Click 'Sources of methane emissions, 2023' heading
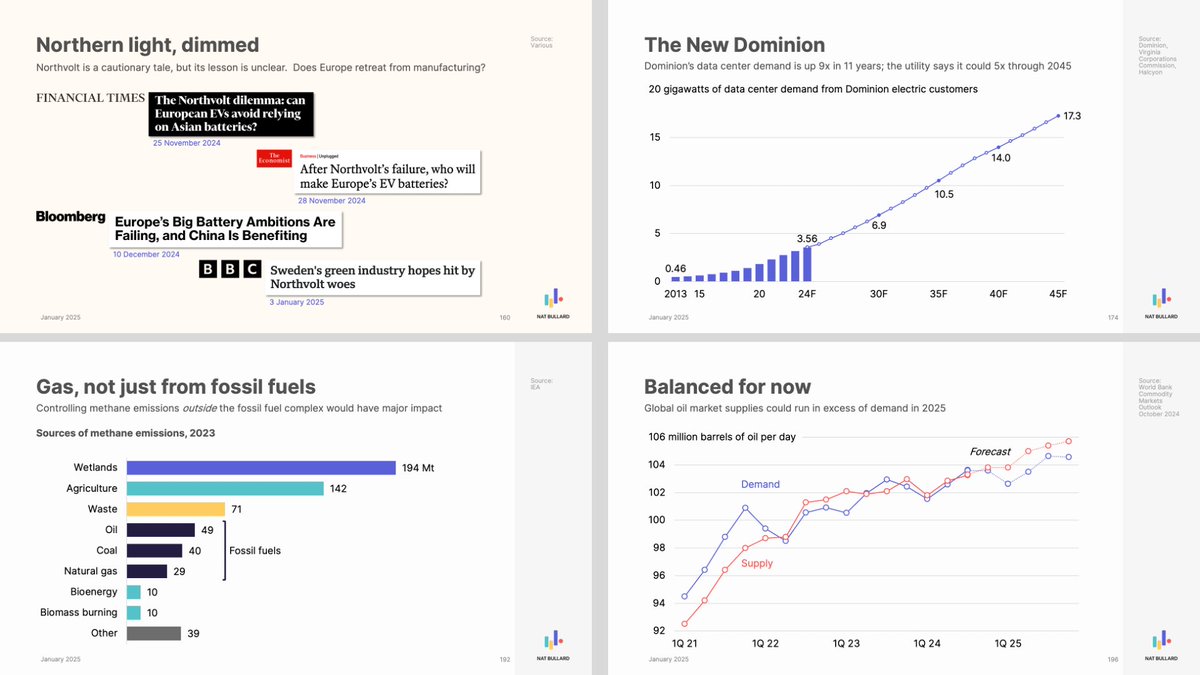Image resolution: width=1200 pixels, height=675 pixels. pyautogui.click(x=126, y=433)
